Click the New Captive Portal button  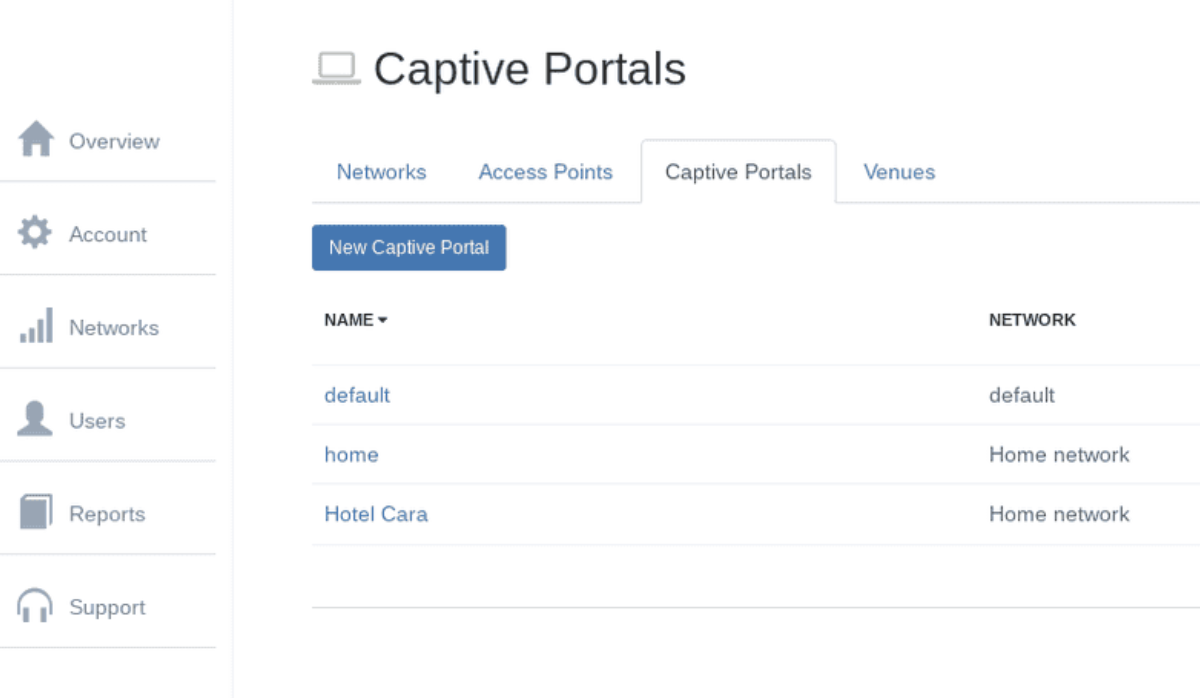409,248
